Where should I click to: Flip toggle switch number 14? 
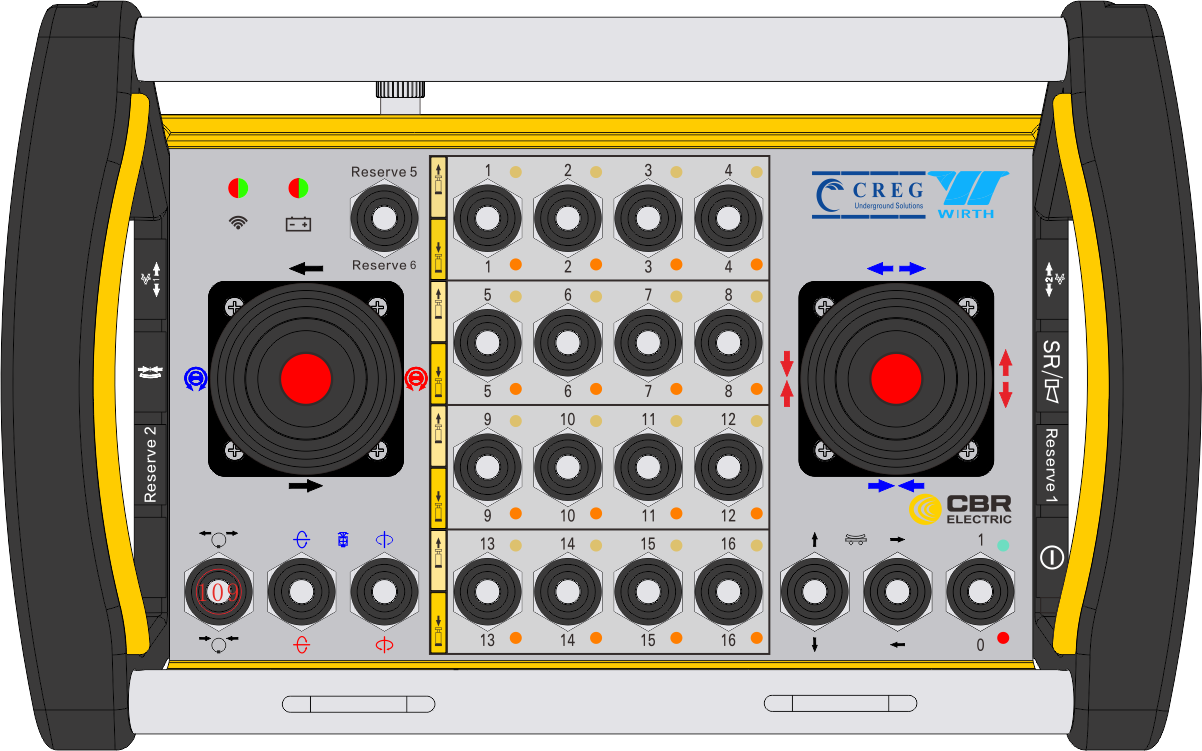(x=568, y=592)
